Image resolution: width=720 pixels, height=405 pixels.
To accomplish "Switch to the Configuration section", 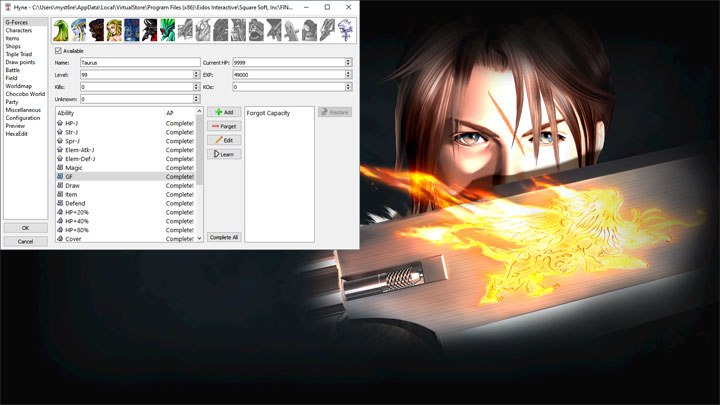I will pos(25,118).
